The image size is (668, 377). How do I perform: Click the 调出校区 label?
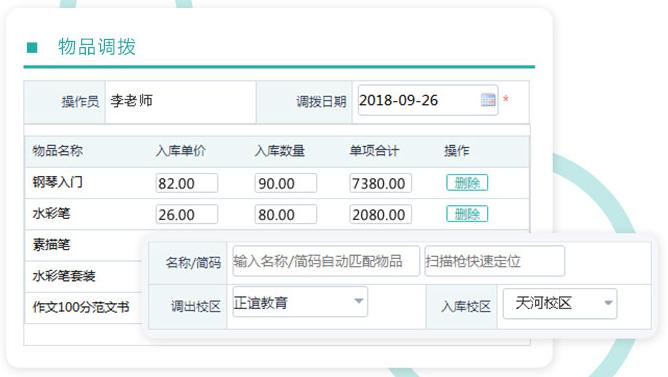click(196, 306)
